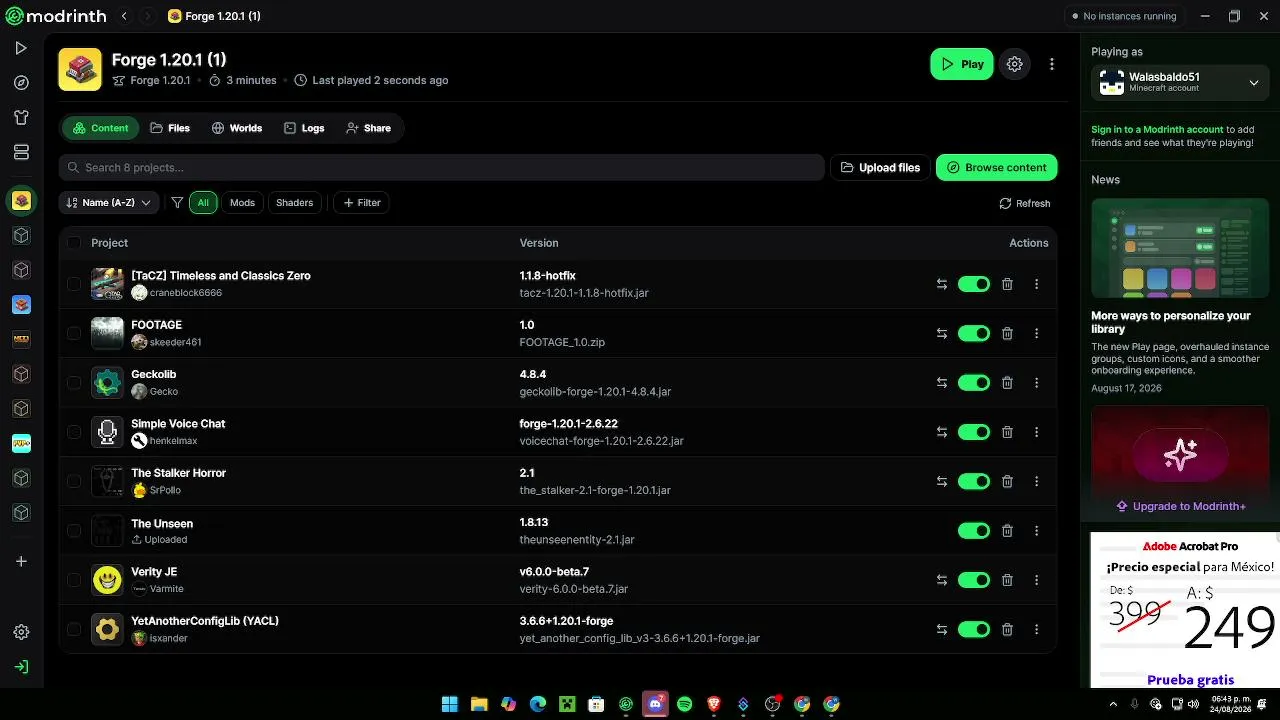This screenshot has height=720, width=1280.
Task: Open more options for Geckolib row
Action: point(1036,383)
